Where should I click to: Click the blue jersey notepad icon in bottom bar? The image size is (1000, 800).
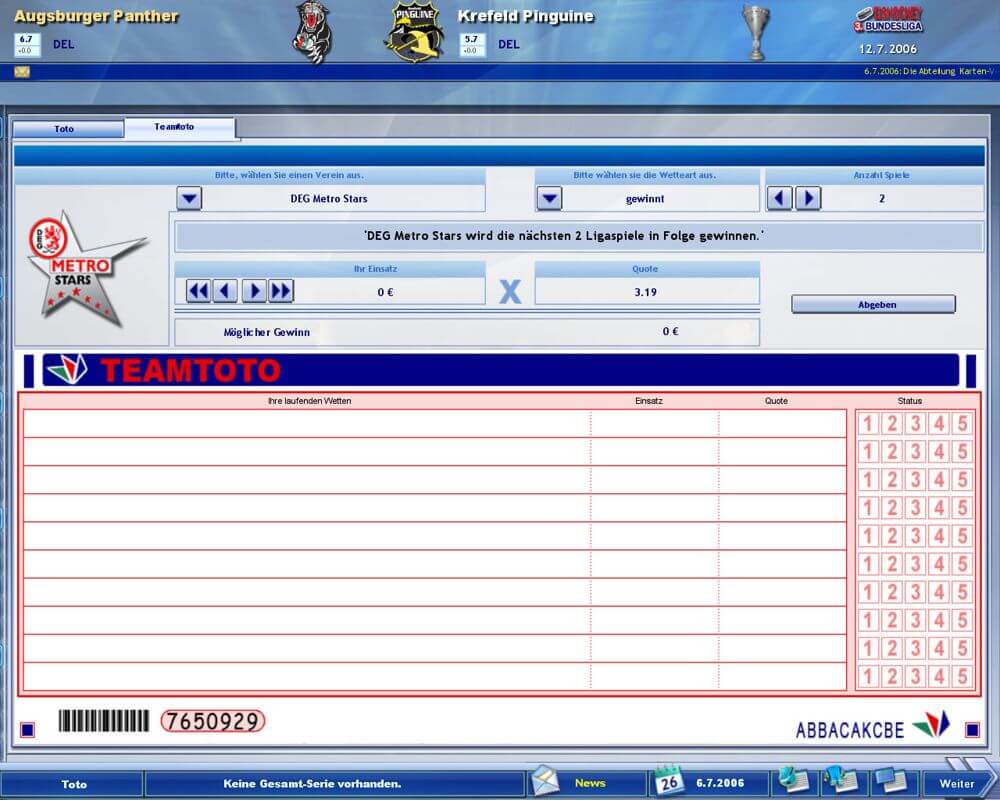coord(841,781)
